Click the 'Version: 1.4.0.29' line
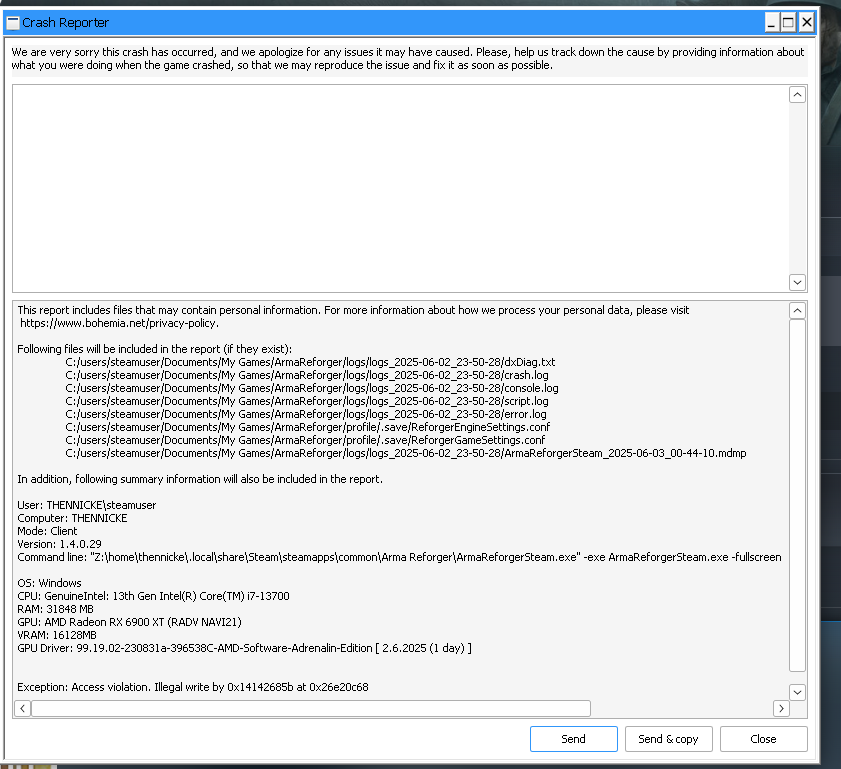The height and width of the screenshot is (769, 841). pos(59,544)
